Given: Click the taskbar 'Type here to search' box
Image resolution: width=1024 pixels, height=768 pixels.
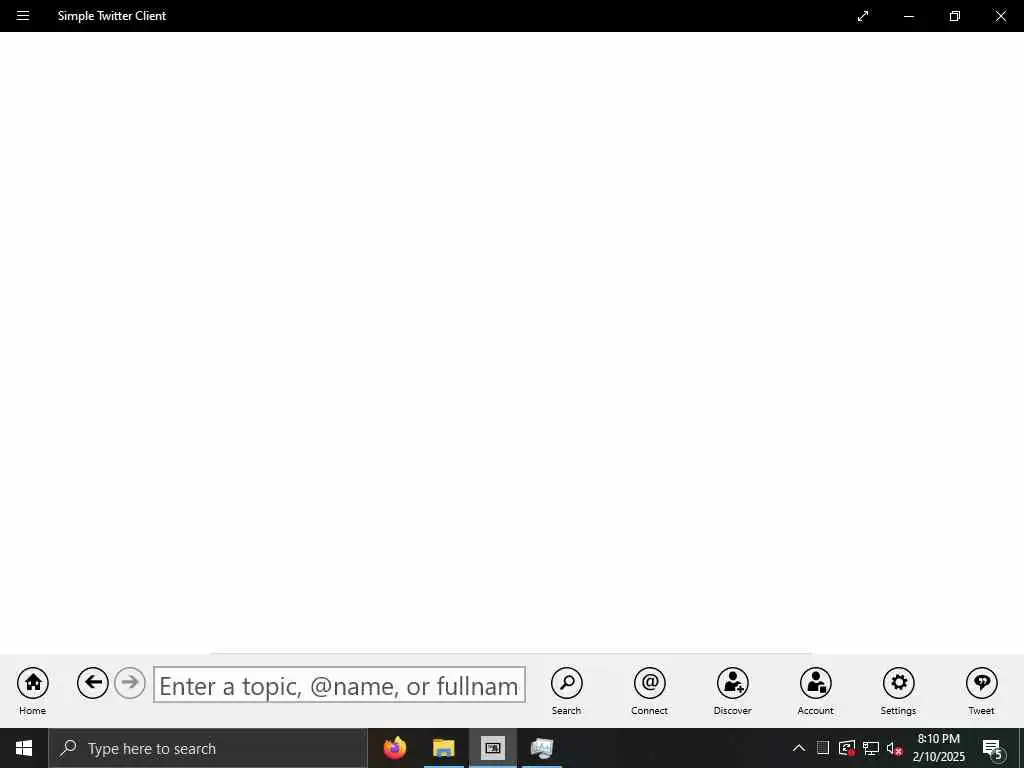Looking at the screenshot, I should 208,748.
